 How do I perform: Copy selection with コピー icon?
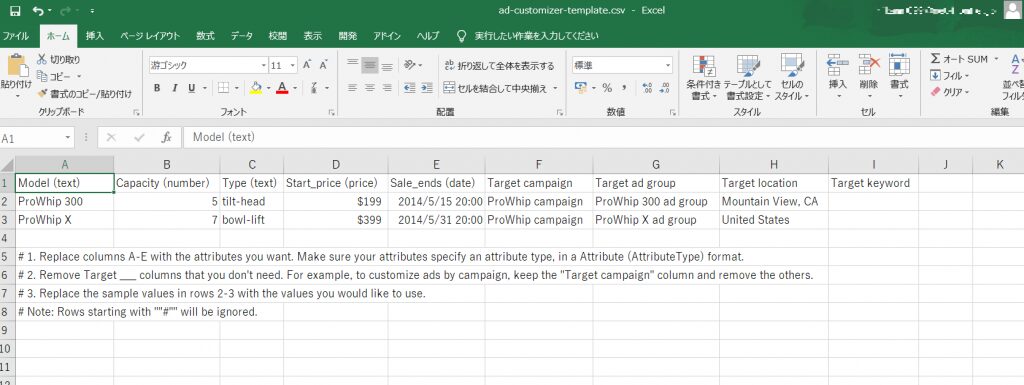(54, 76)
